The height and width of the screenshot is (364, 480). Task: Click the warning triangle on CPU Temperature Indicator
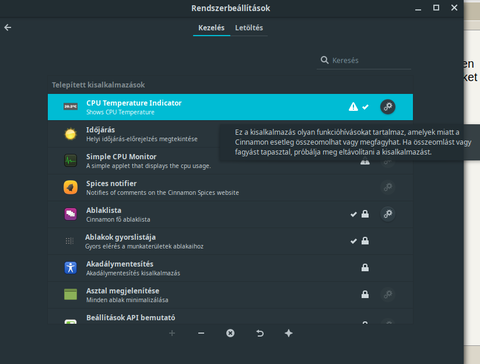[x=353, y=107]
